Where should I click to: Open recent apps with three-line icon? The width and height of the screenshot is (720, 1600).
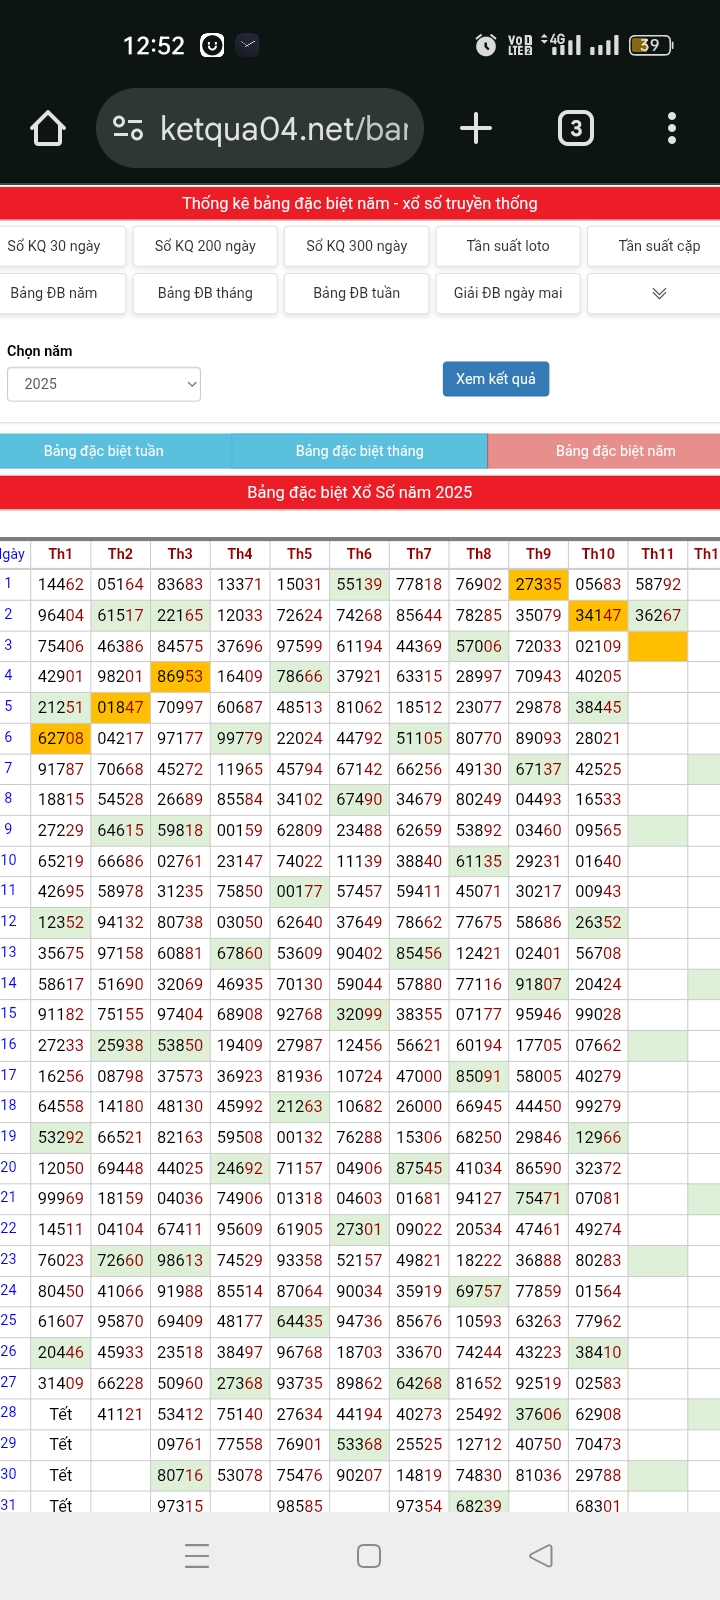[x=197, y=1555]
